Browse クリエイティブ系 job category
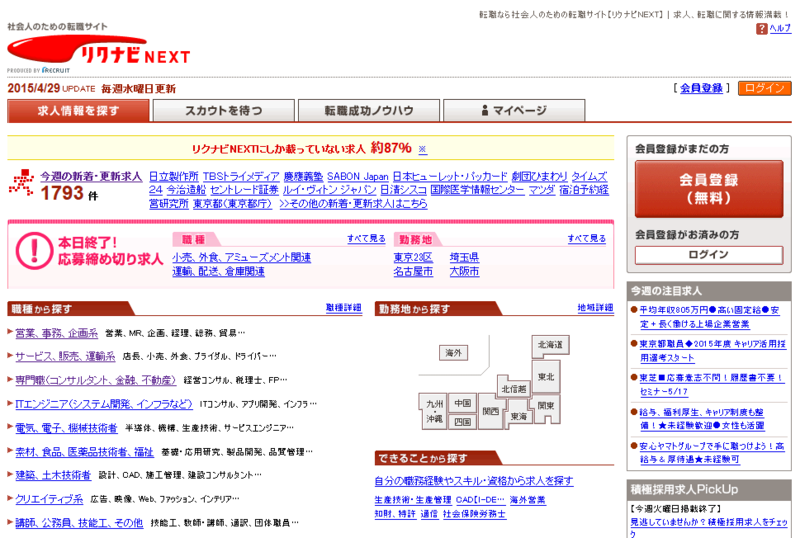The width and height of the screenshot is (800, 538). [49, 499]
